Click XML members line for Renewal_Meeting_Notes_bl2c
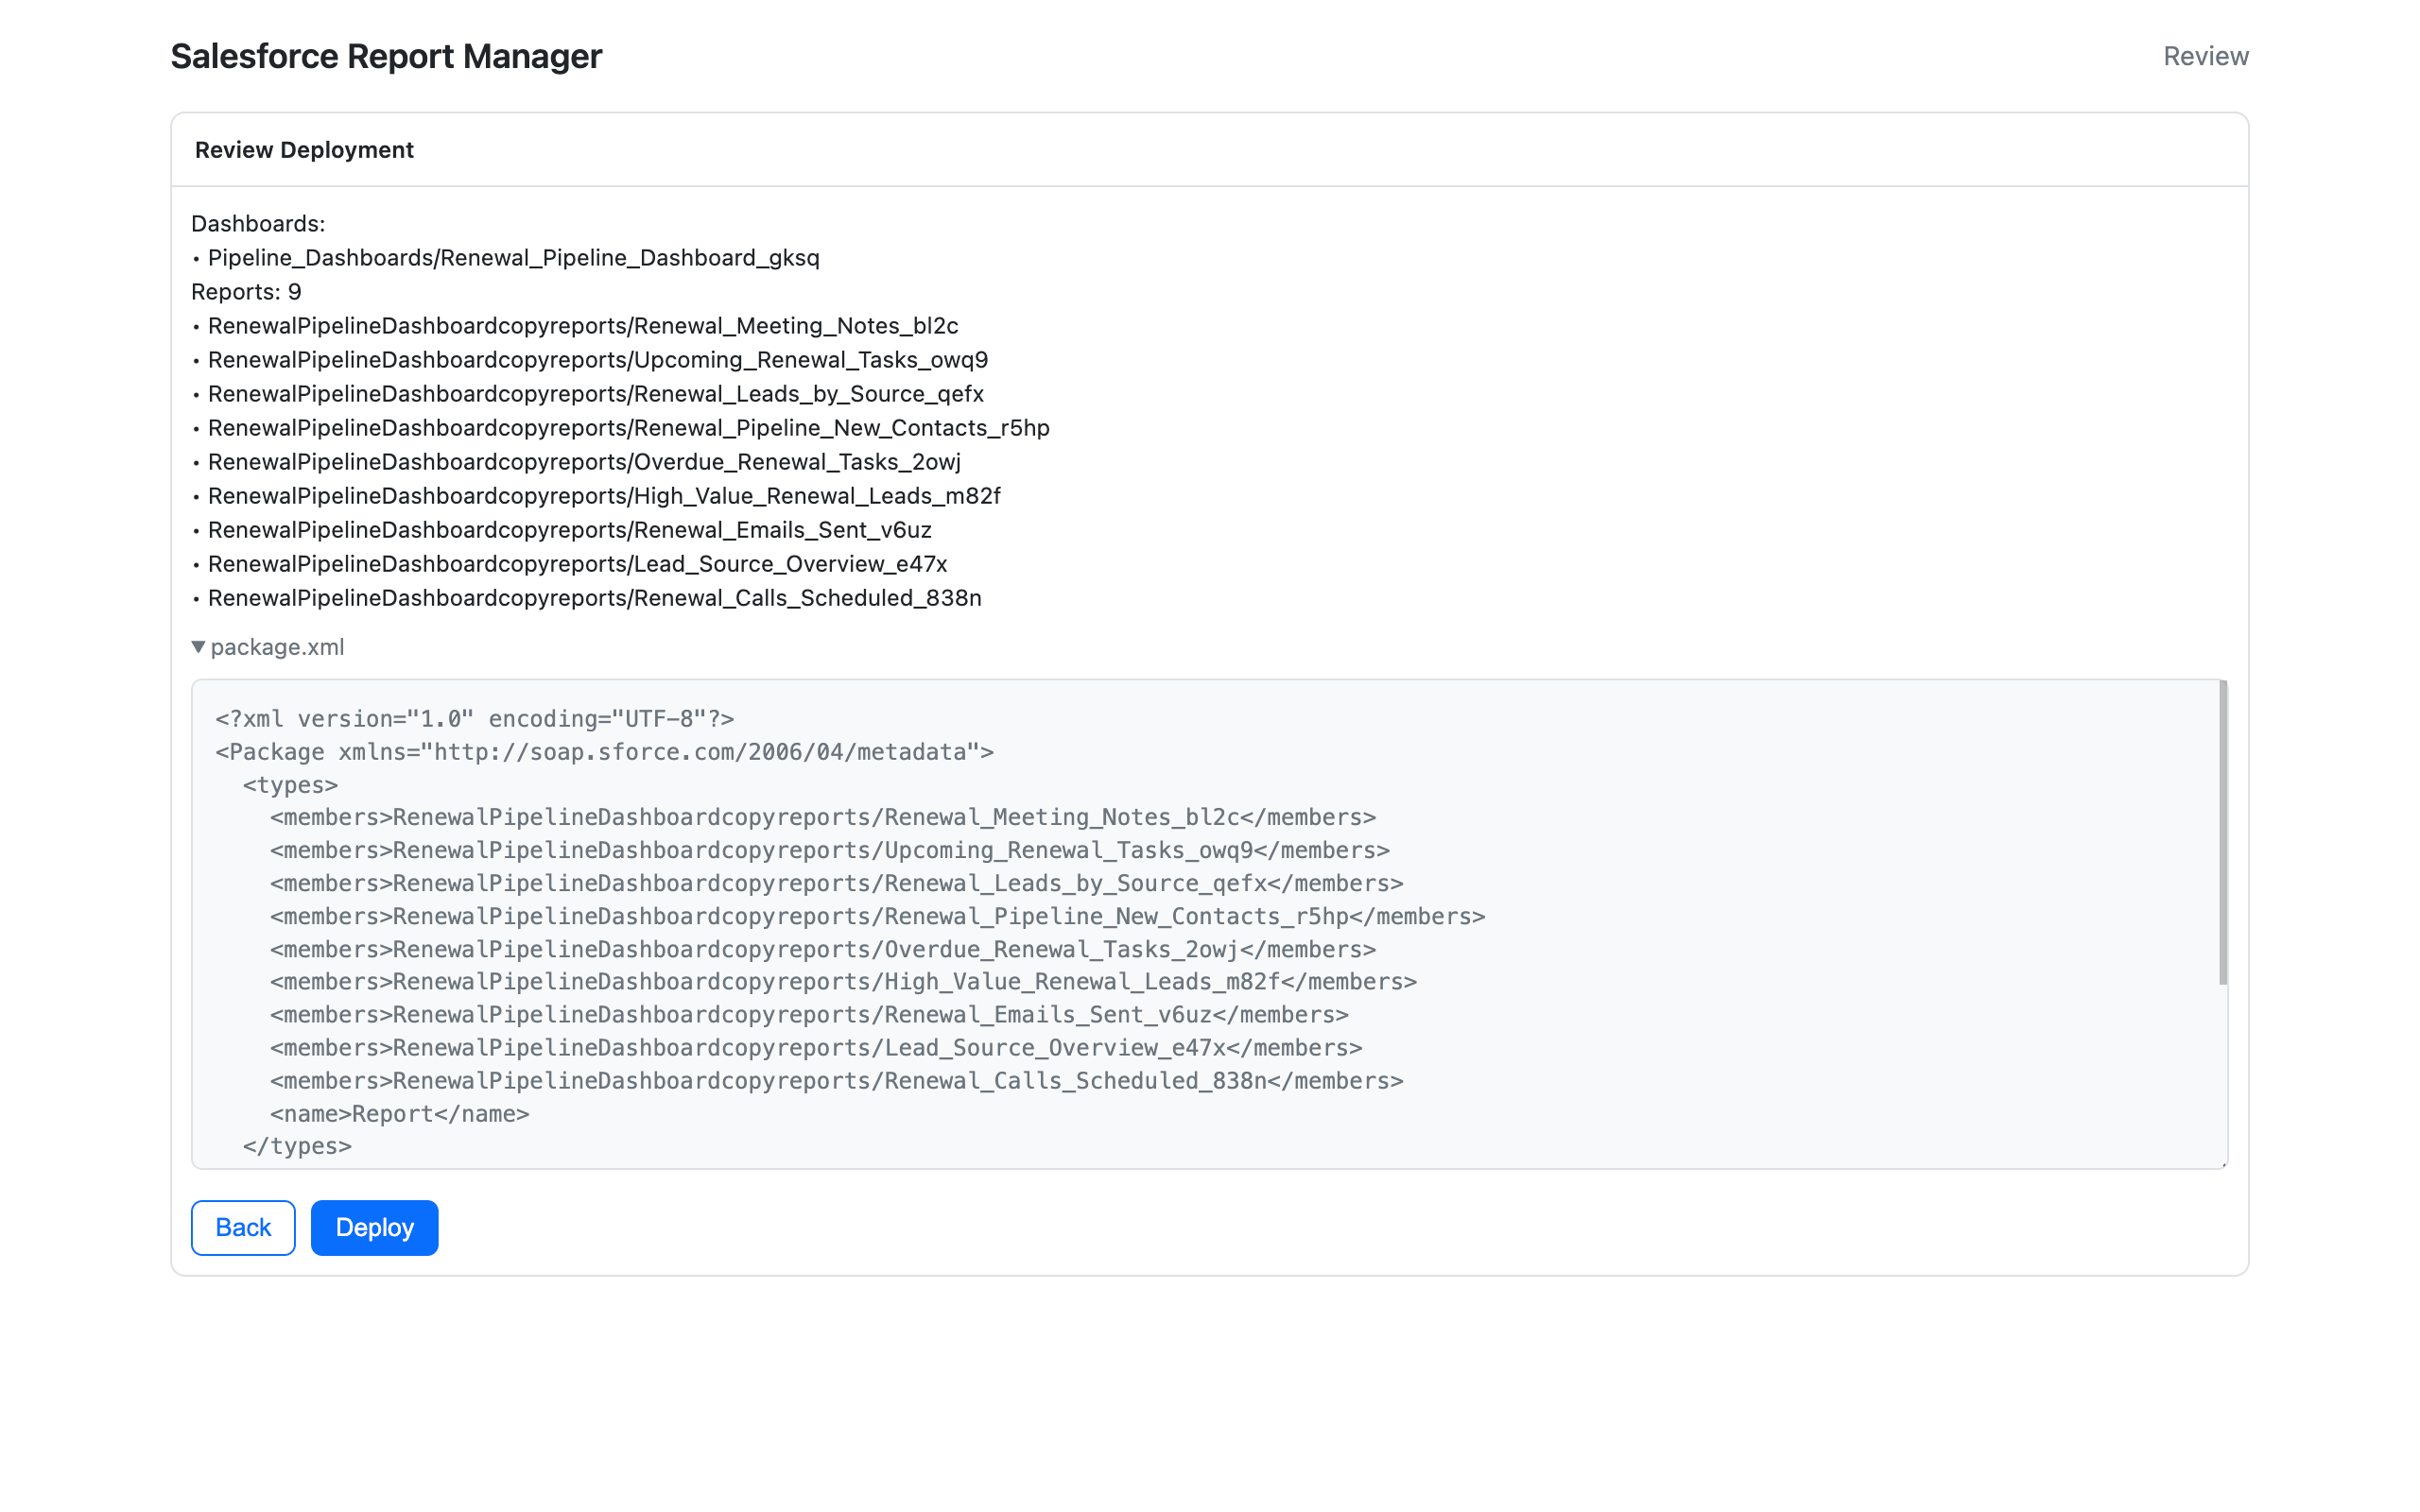This screenshot has height=1512, width=2420. tap(823, 817)
